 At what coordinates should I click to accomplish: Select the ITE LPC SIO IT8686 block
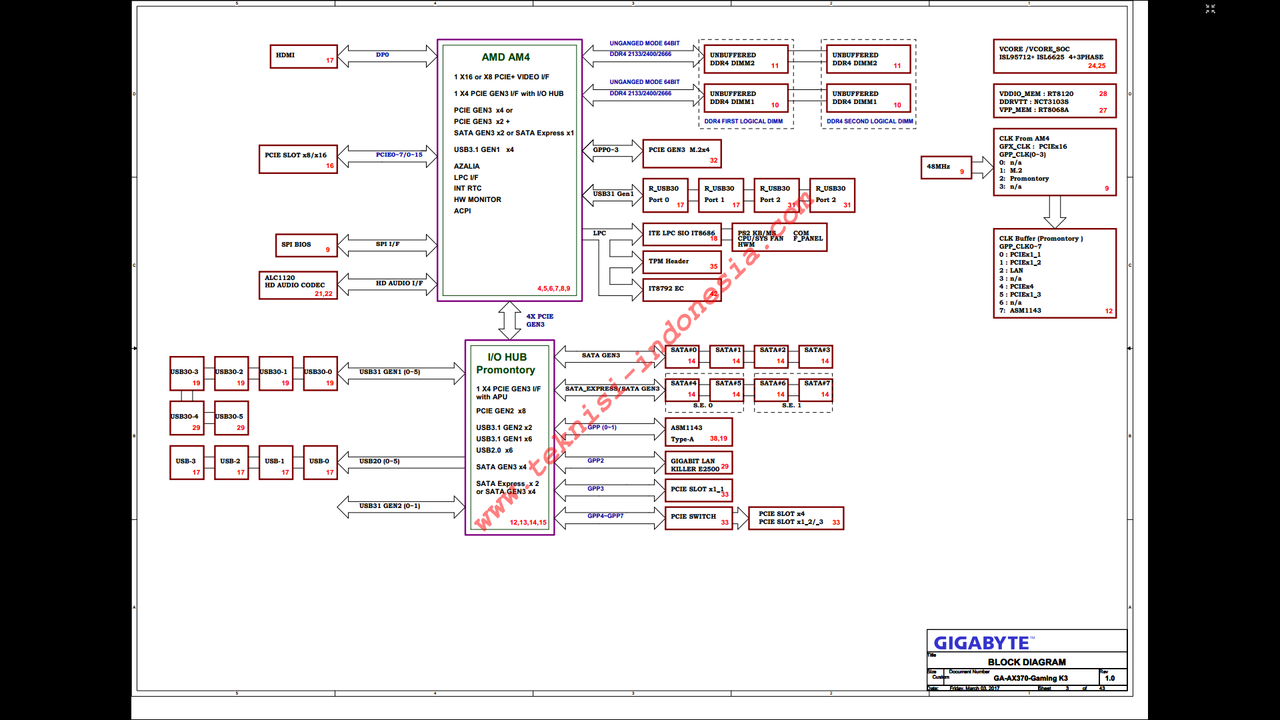pyautogui.click(x=682, y=235)
